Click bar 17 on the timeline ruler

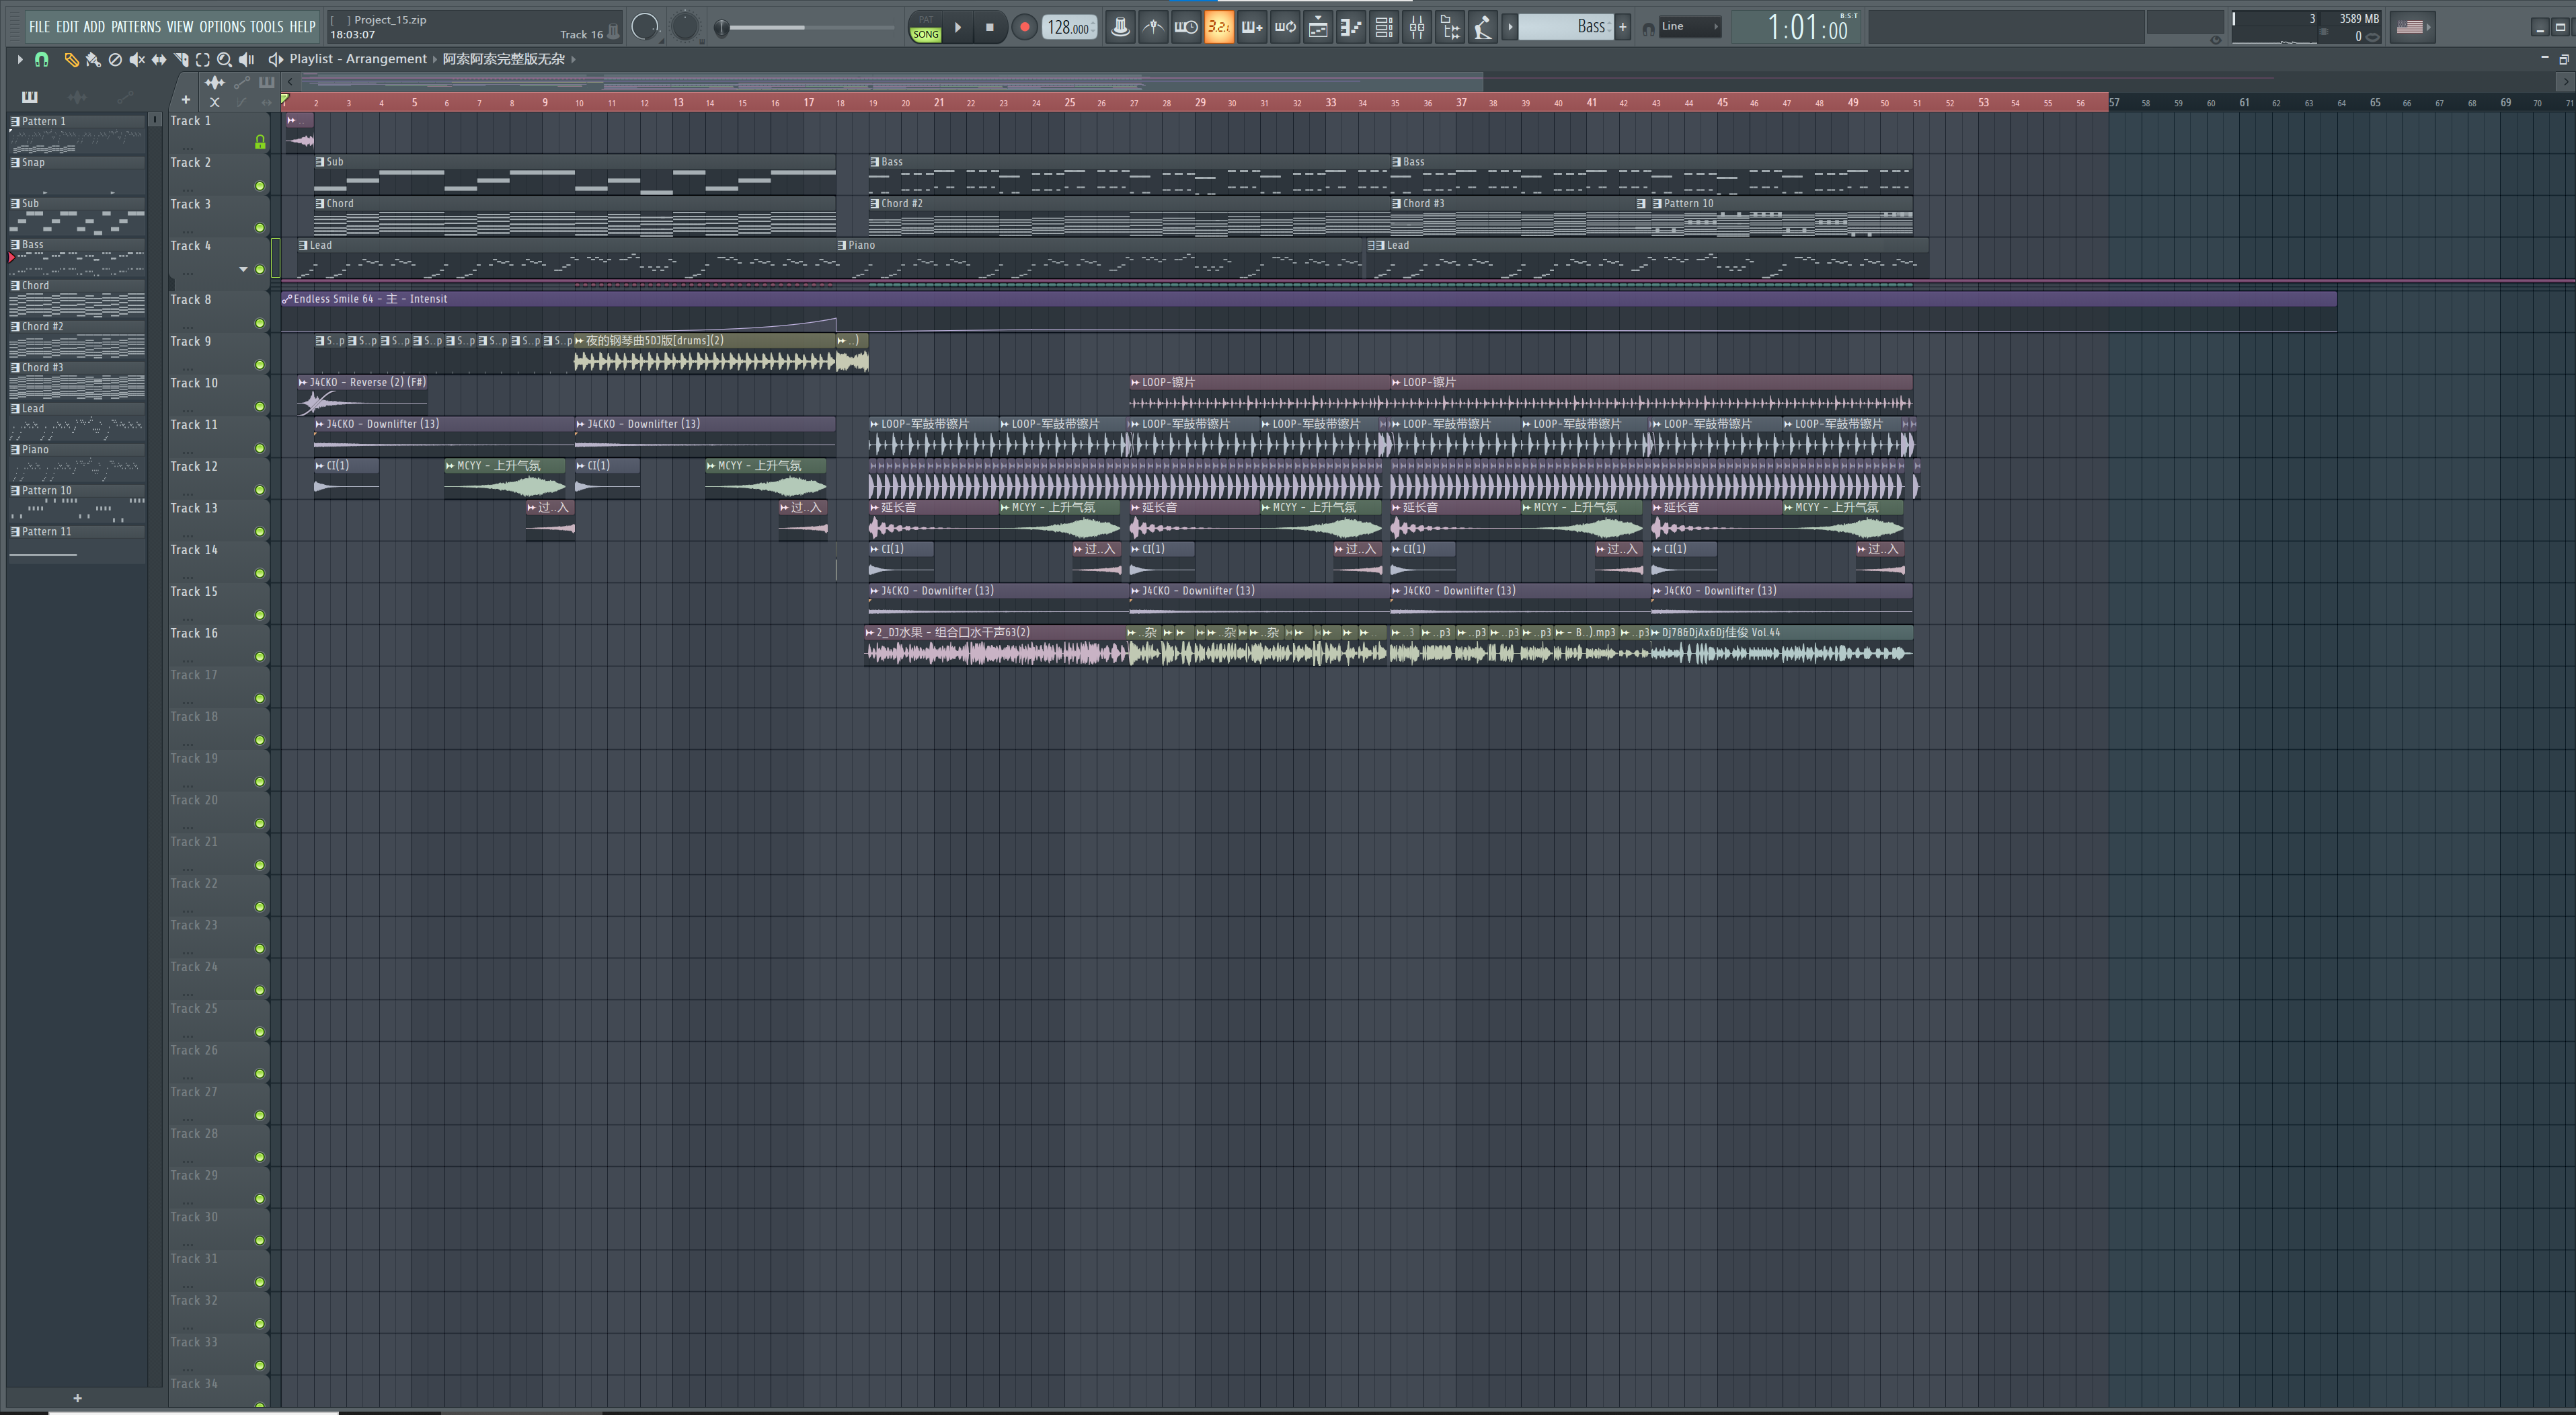pos(808,102)
